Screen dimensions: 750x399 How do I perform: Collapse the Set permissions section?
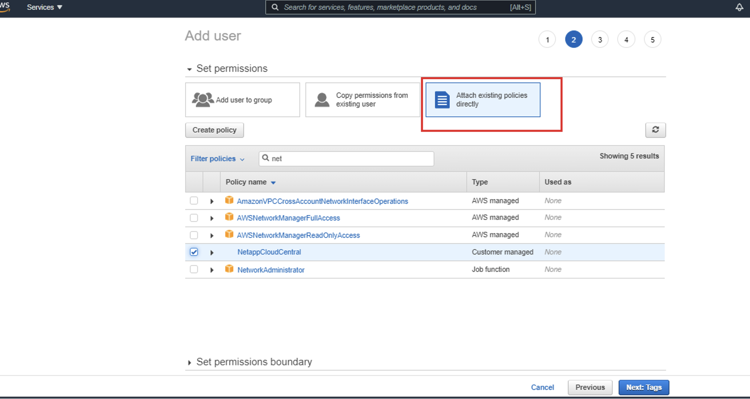point(189,69)
